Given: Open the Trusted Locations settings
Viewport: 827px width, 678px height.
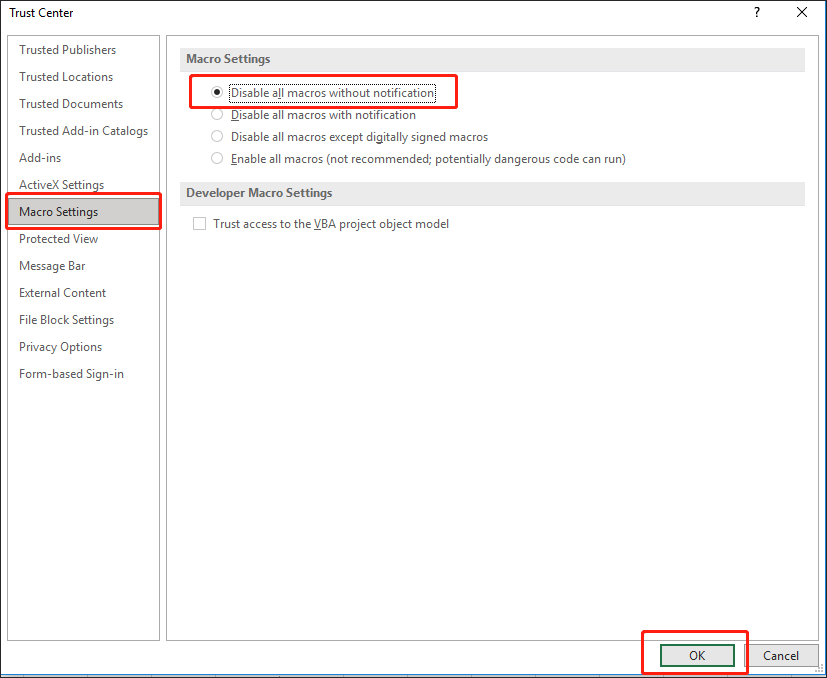Looking at the screenshot, I should click(x=66, y=76).
